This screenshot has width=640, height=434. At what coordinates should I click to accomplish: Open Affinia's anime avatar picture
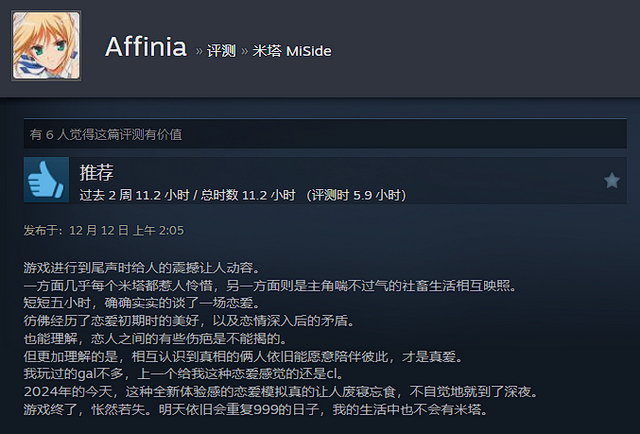point(46,46)
